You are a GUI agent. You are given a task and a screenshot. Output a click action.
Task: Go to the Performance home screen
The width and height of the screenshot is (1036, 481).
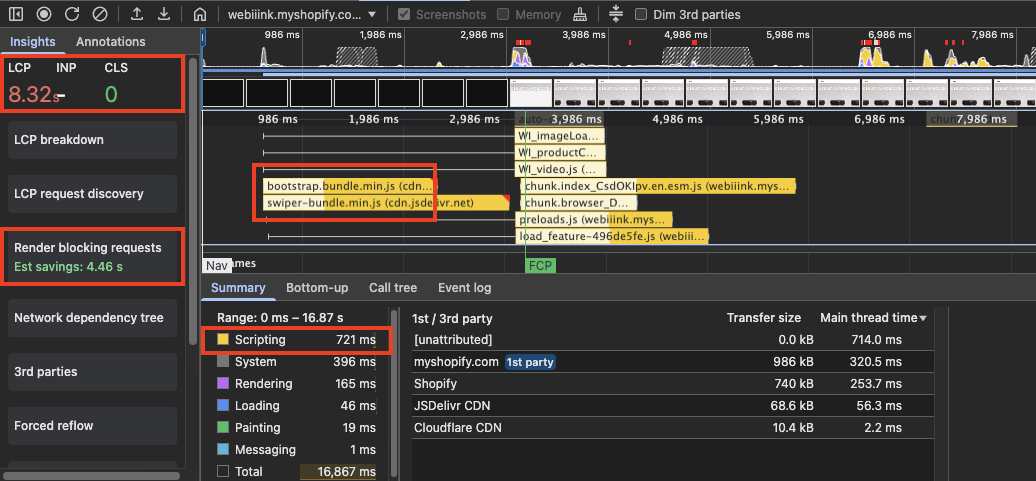(x=200, y=15)
